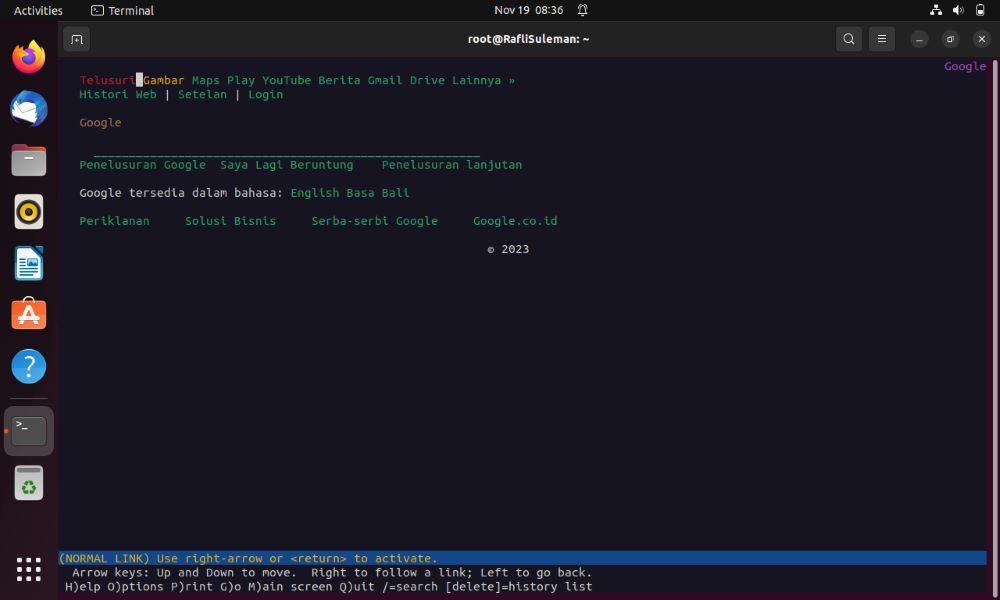
Task: Launch Rhythmbox music player
Action: tap(29, 212)
